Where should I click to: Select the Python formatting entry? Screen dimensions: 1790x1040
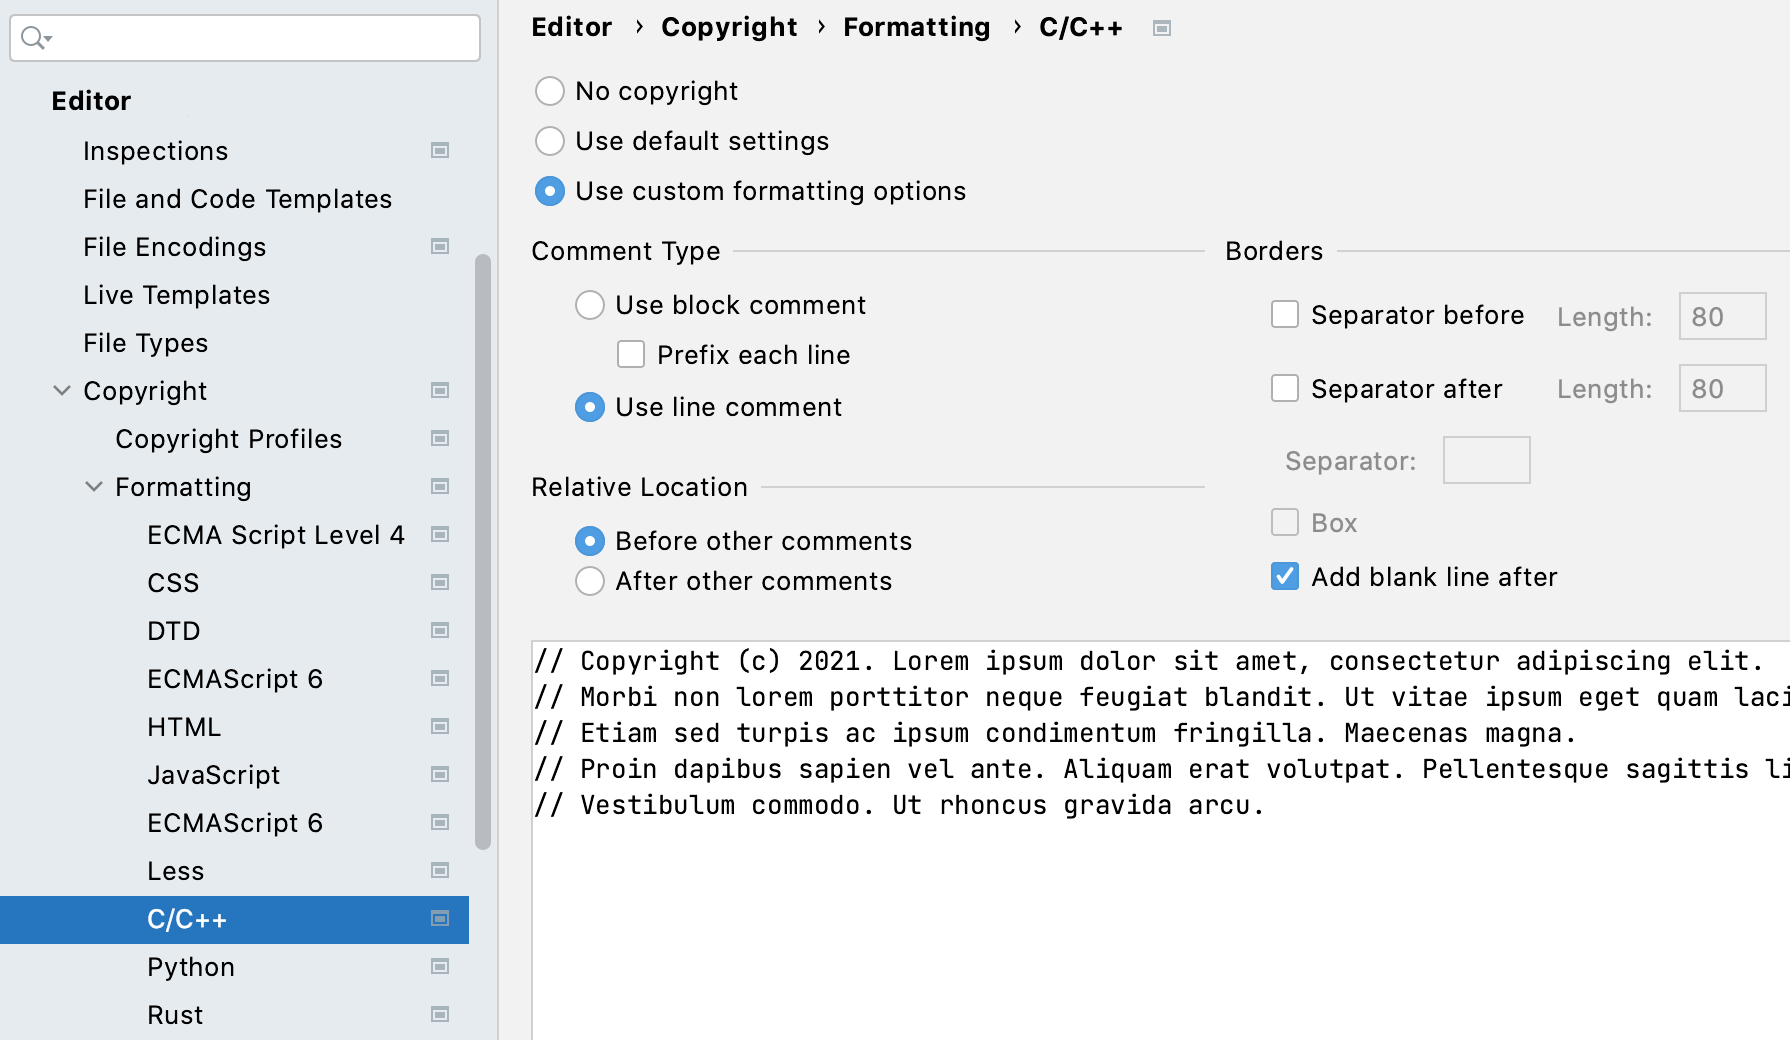190,967
